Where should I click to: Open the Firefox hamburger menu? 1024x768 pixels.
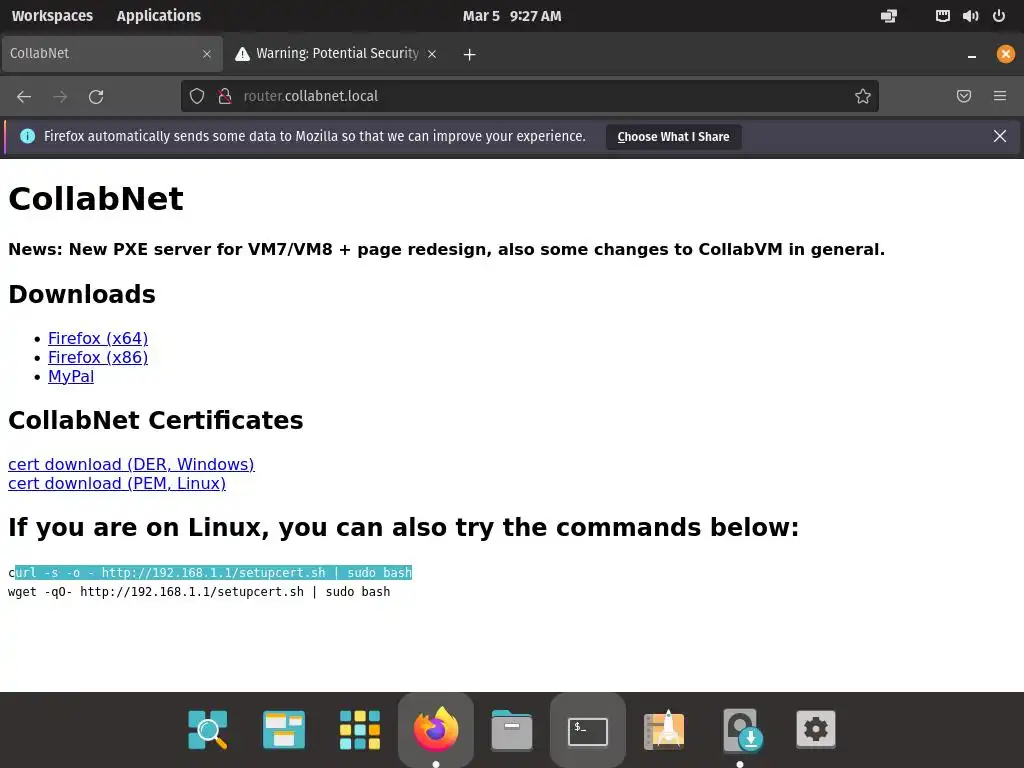coord(1000,96)
